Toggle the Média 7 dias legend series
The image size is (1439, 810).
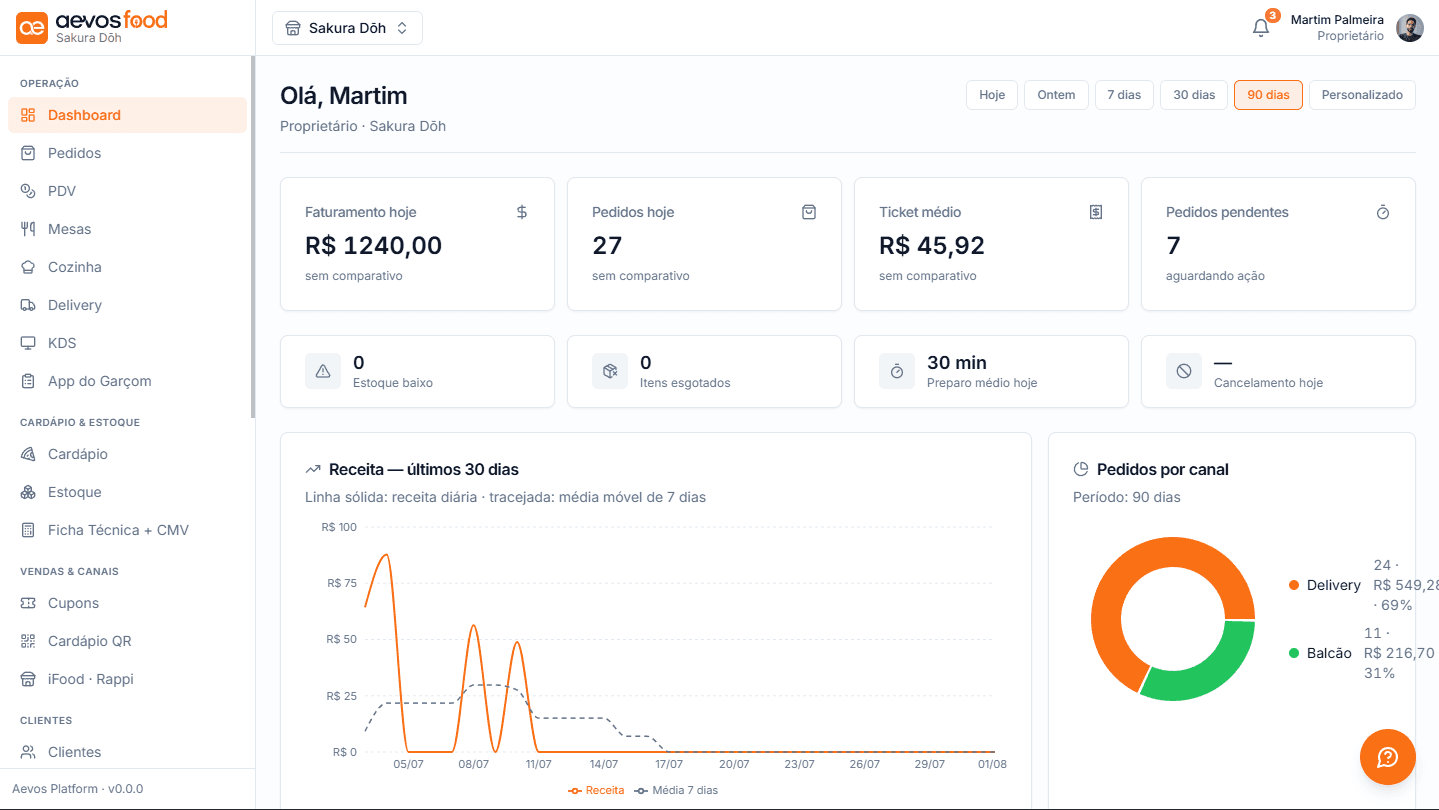676,790
